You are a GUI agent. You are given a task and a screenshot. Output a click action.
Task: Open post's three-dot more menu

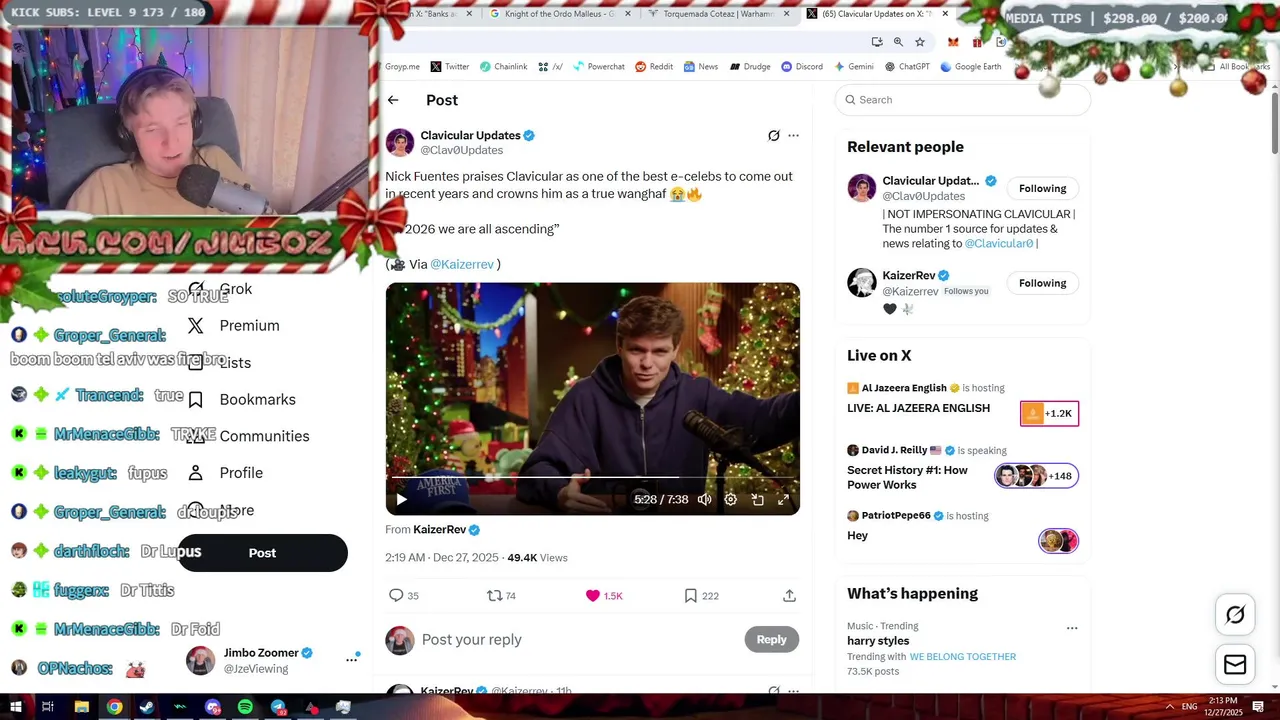click(793, 135)
